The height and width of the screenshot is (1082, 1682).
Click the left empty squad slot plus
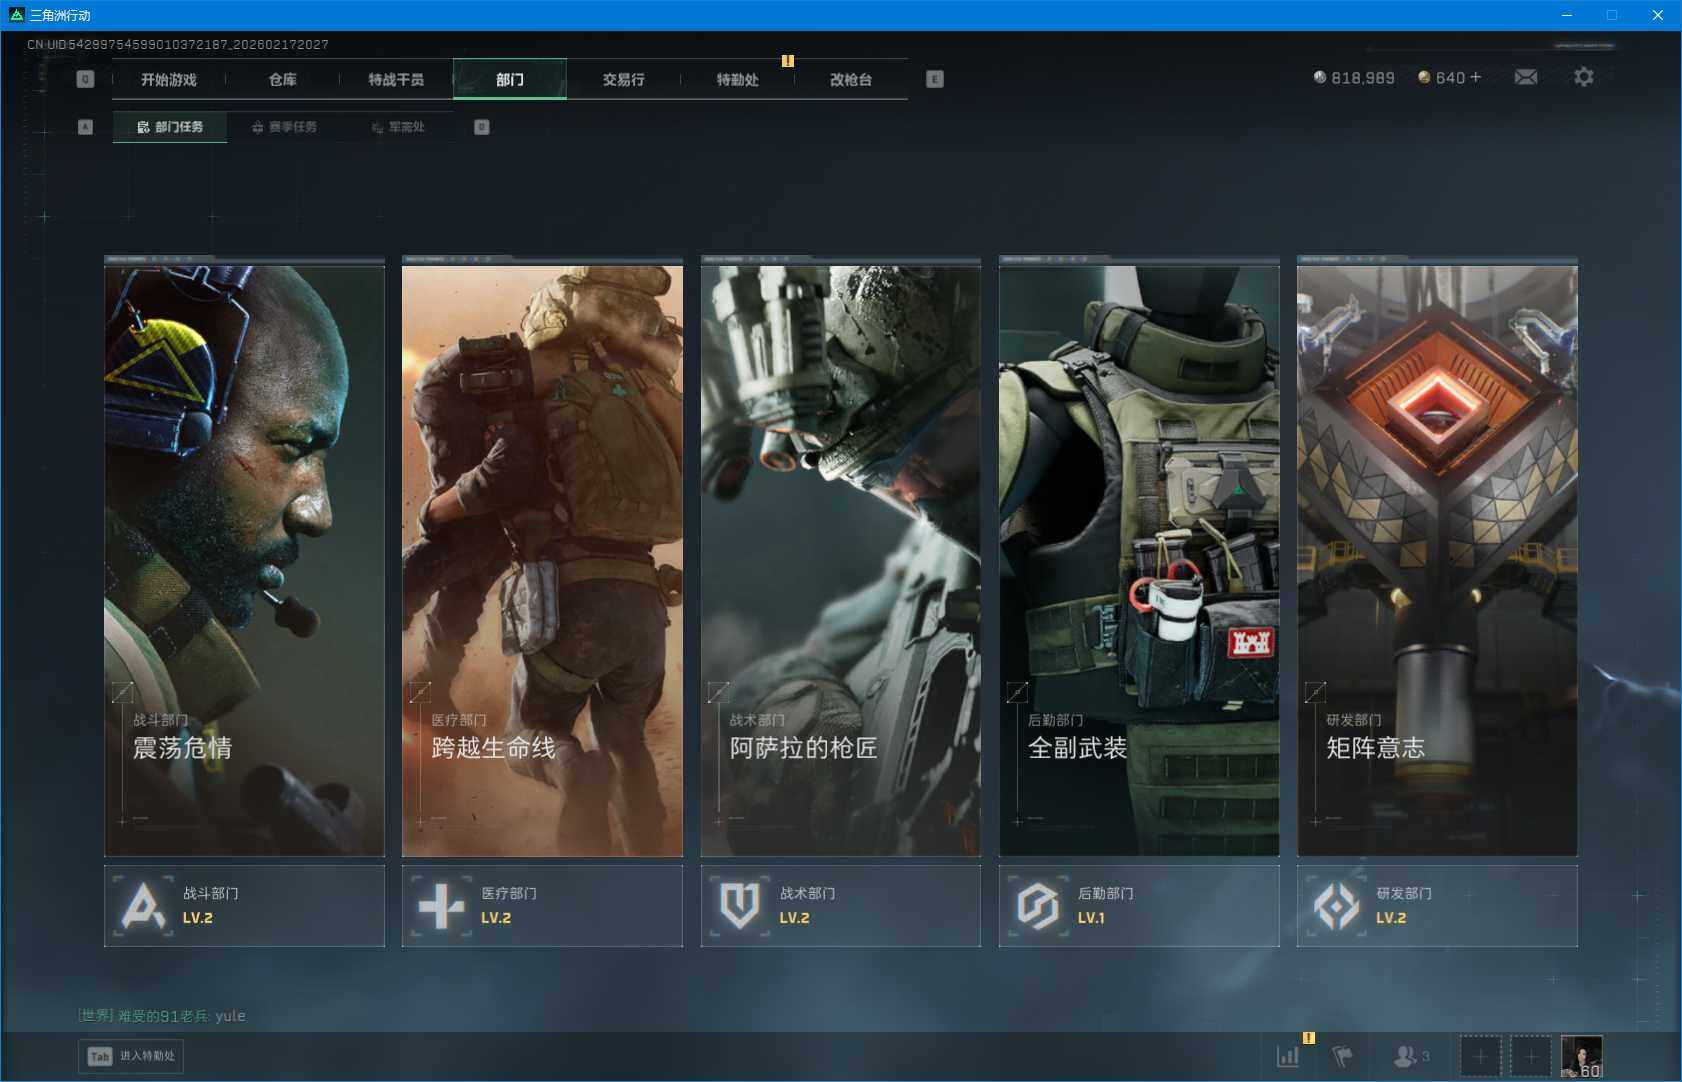click(1480, 1056)
